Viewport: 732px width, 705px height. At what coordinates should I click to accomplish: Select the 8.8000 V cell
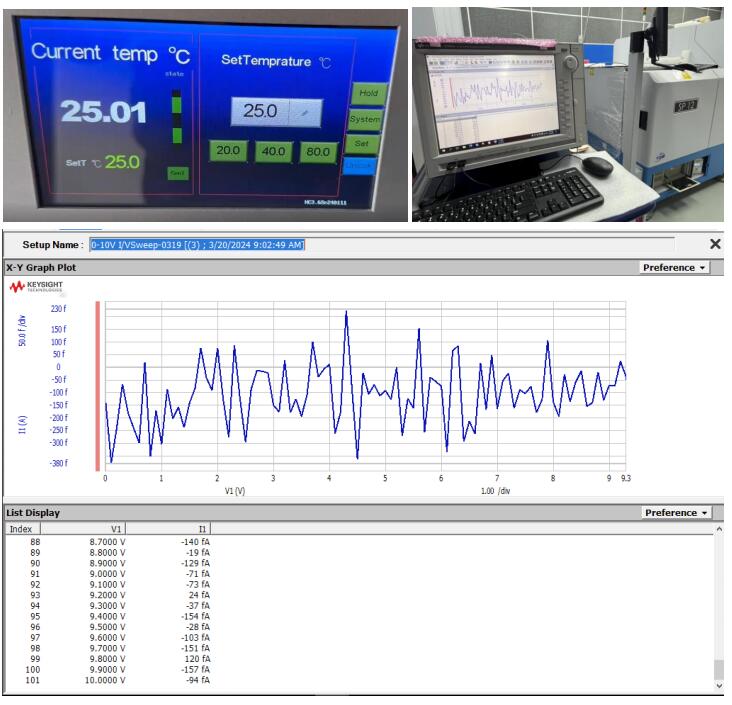[x=107, y=553]
